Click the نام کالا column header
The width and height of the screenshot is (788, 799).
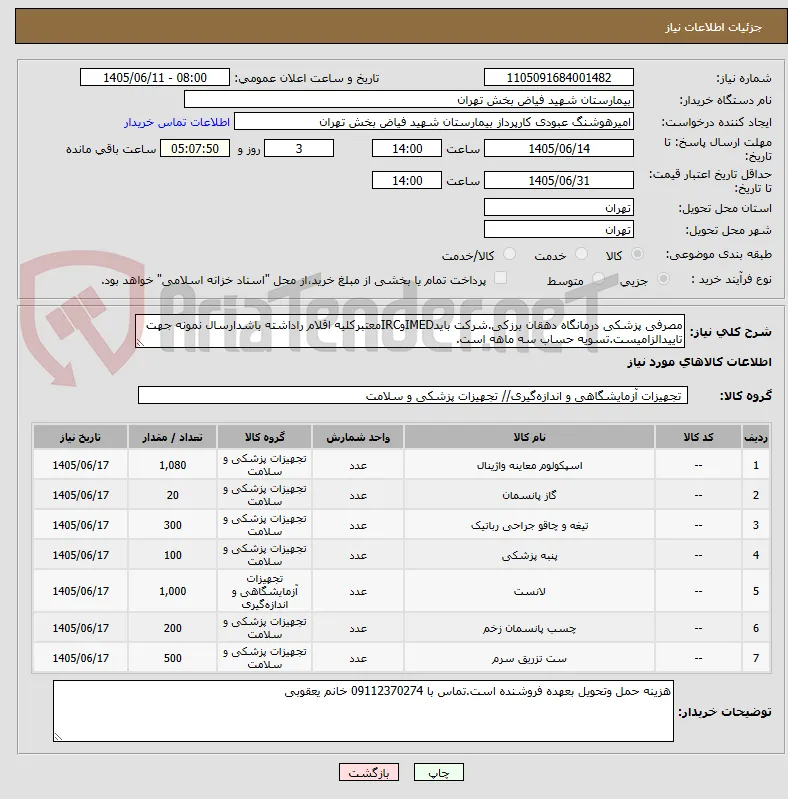(x=529, y=437)
